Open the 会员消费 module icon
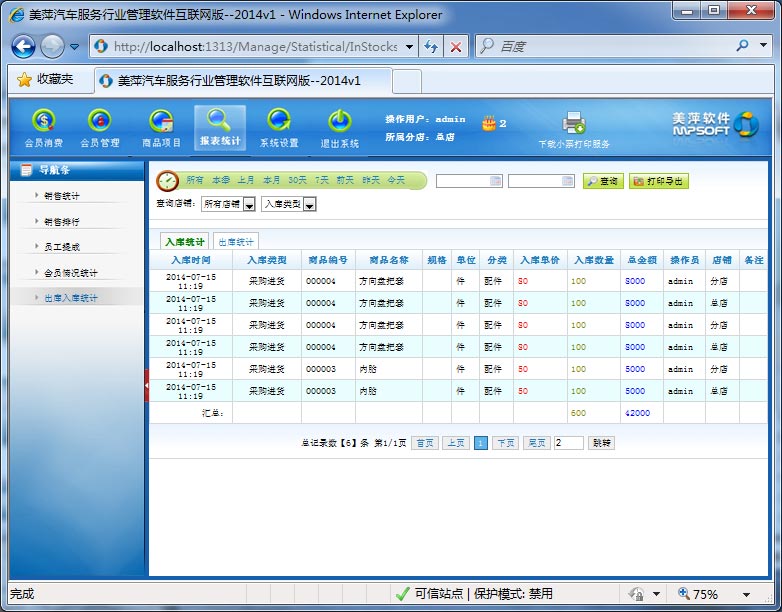This screenshot has width=782, height=612. pyautogui.click(x=43, y=122)
